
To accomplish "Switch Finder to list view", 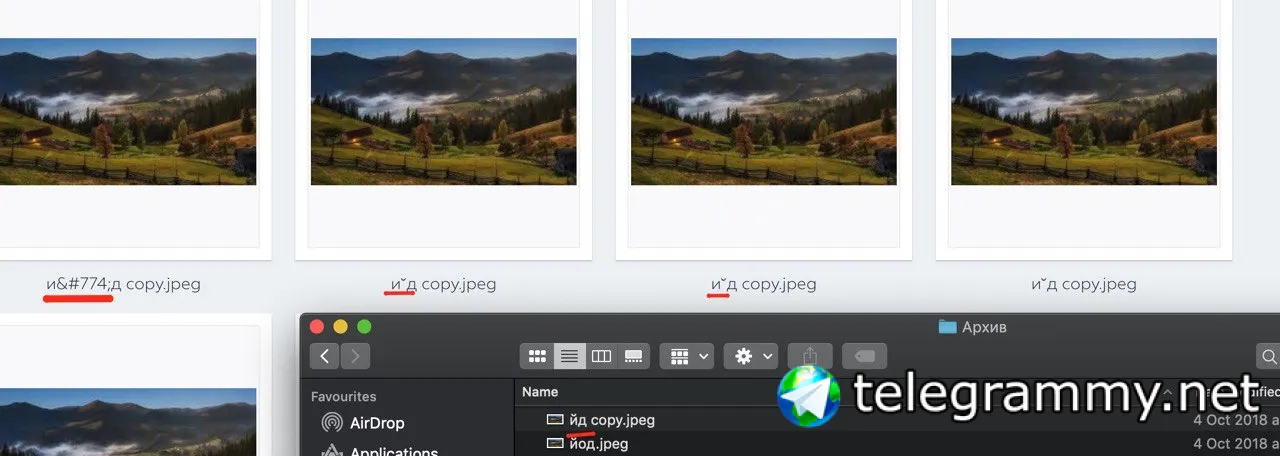I will (x=569, y=356).
